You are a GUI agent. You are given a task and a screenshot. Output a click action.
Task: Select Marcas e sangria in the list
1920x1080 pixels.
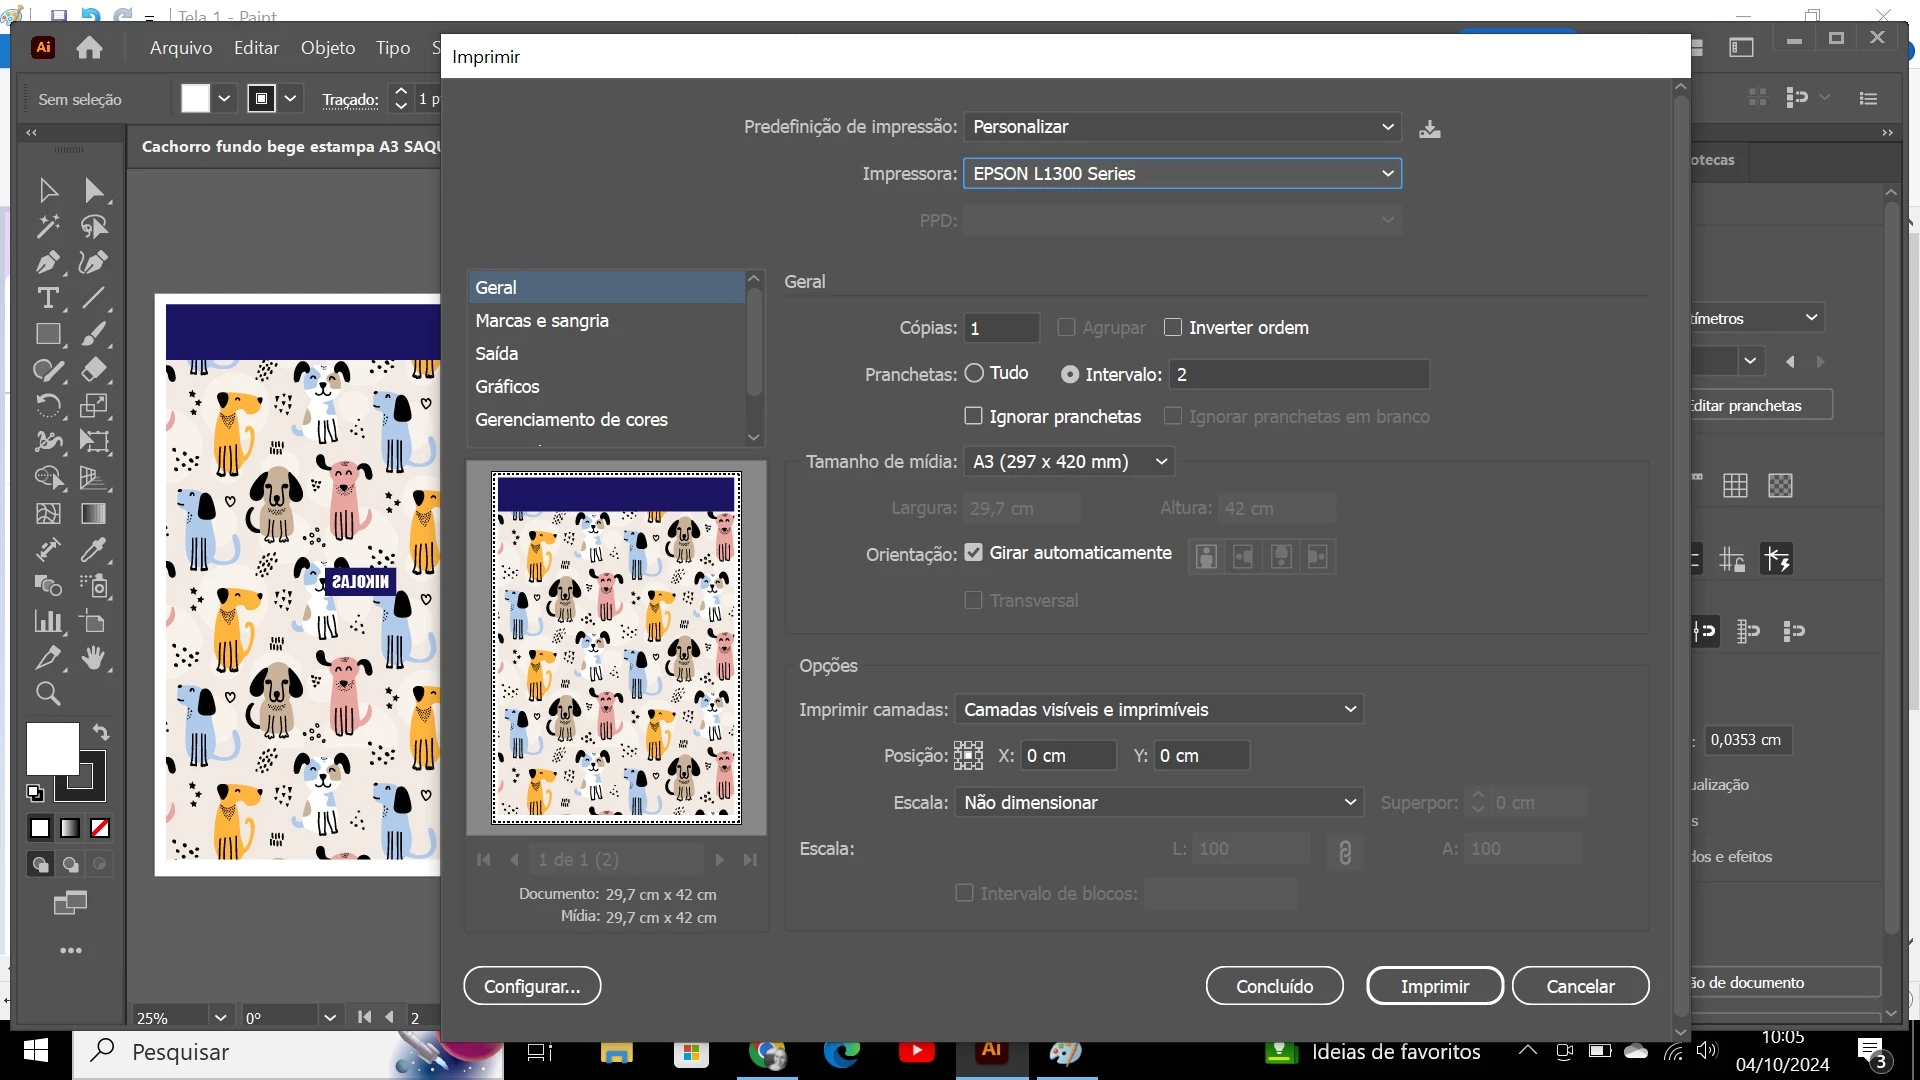(x=542, y=321)
